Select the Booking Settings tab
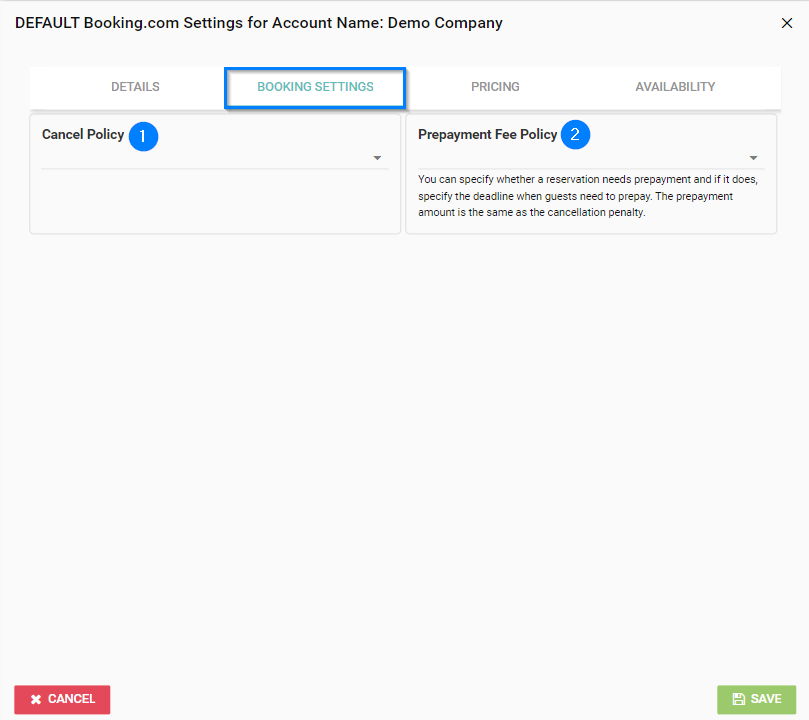This screenshot has height=720, width=809. pos(315,87)
